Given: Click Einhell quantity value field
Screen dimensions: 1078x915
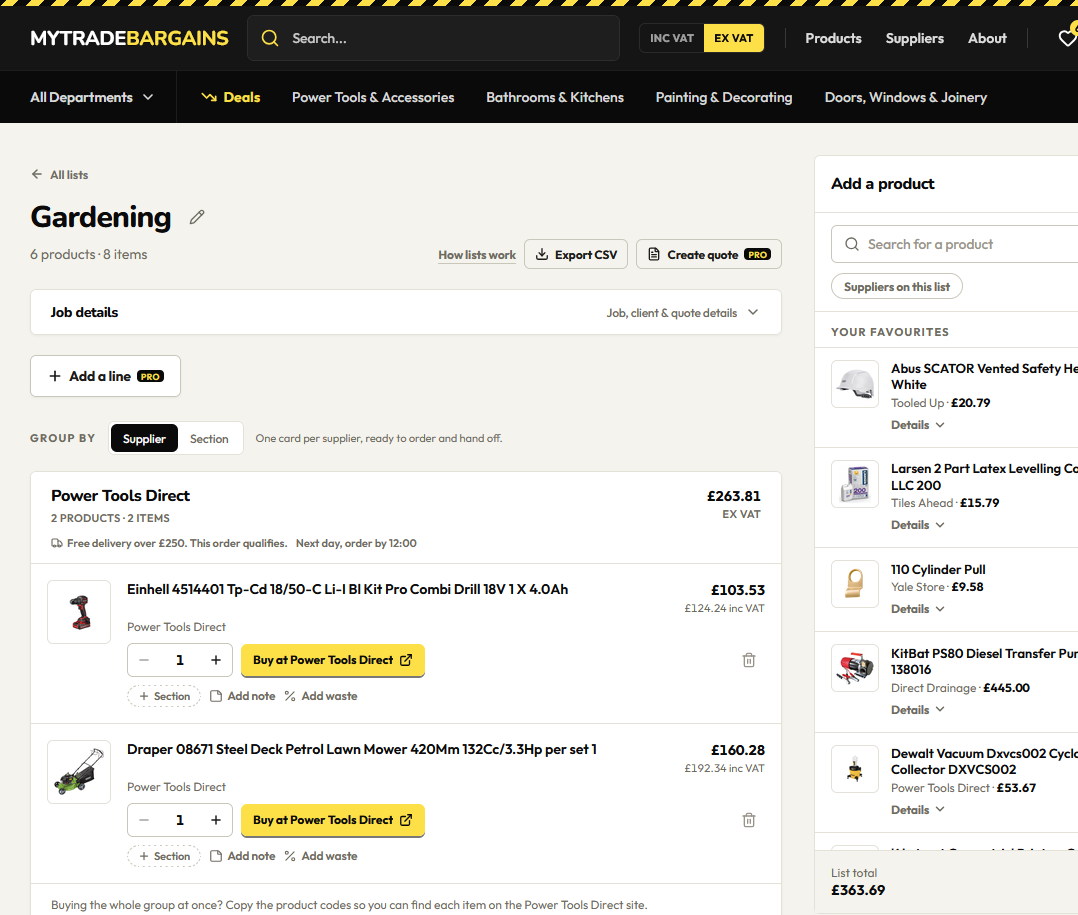Looking at the screenshot, I should (180, 660).
